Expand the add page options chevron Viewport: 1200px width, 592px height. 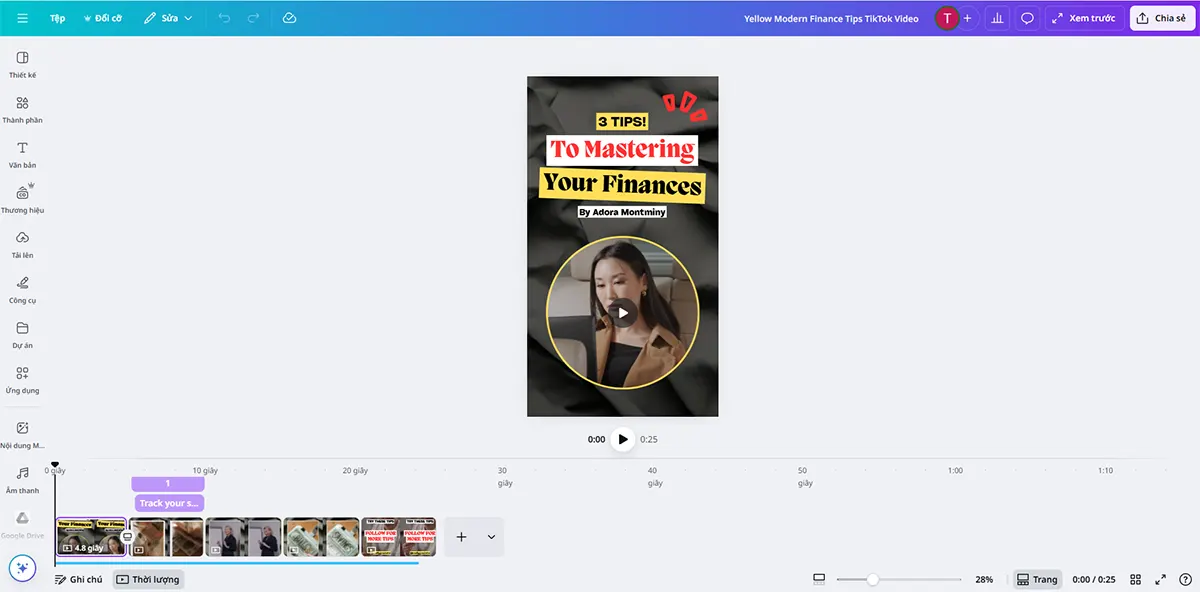491,537
